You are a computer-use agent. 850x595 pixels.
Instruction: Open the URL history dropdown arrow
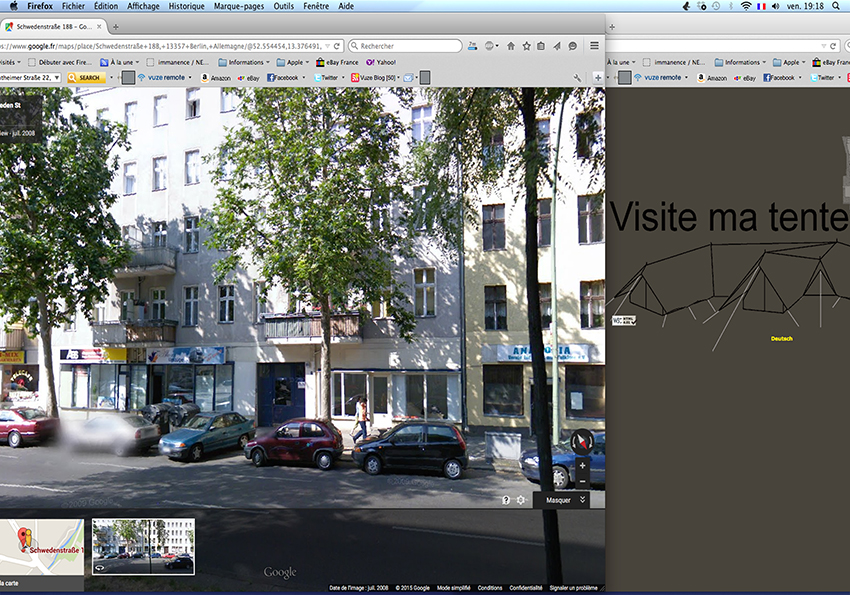click(x=327, y=46)
